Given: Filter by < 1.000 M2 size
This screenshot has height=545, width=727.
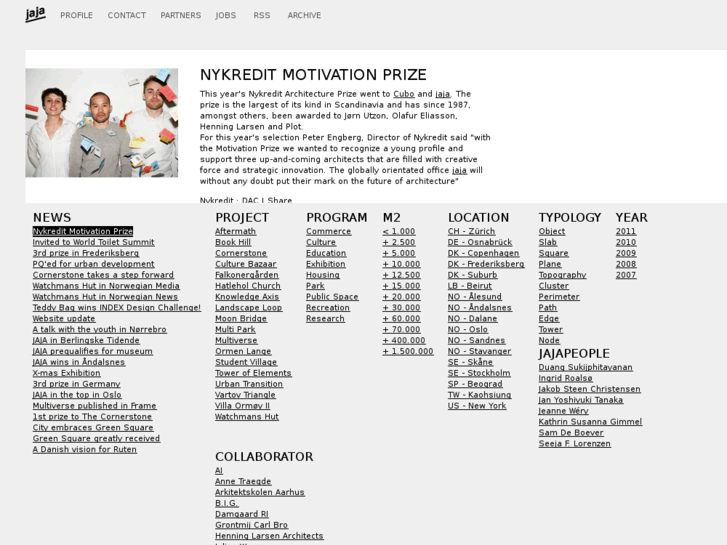Looking at the screenshot, I should click(399, 231).
